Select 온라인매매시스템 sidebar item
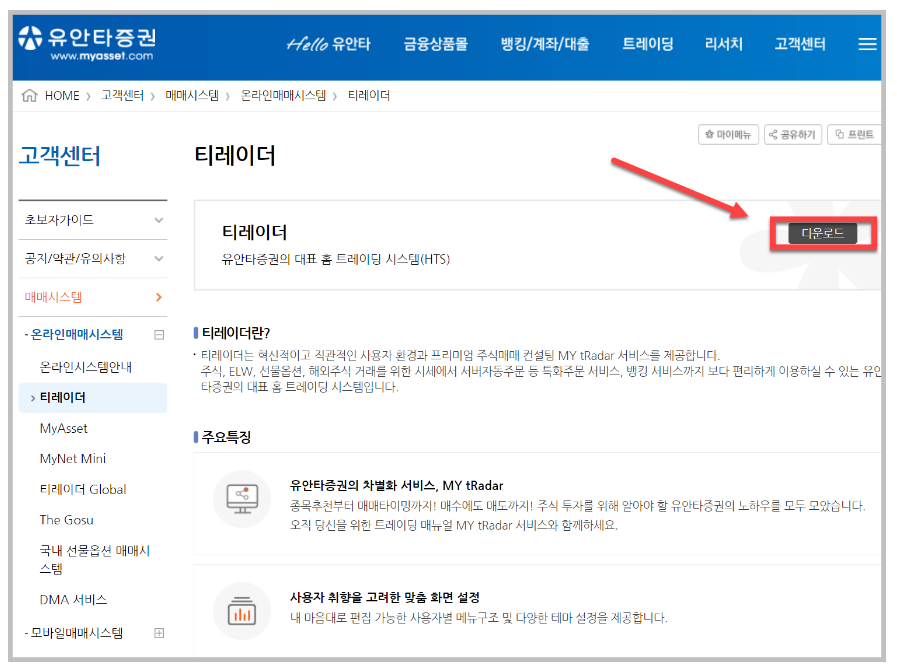The image size is (897, 669). click(x=77, y=335)
